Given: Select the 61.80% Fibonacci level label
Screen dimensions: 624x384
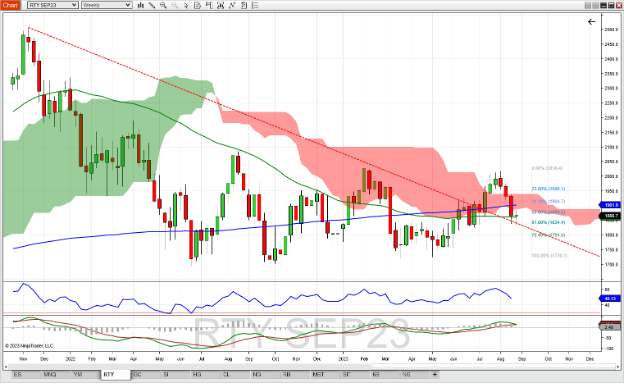Looking at the screenshot, I should 548,222.
